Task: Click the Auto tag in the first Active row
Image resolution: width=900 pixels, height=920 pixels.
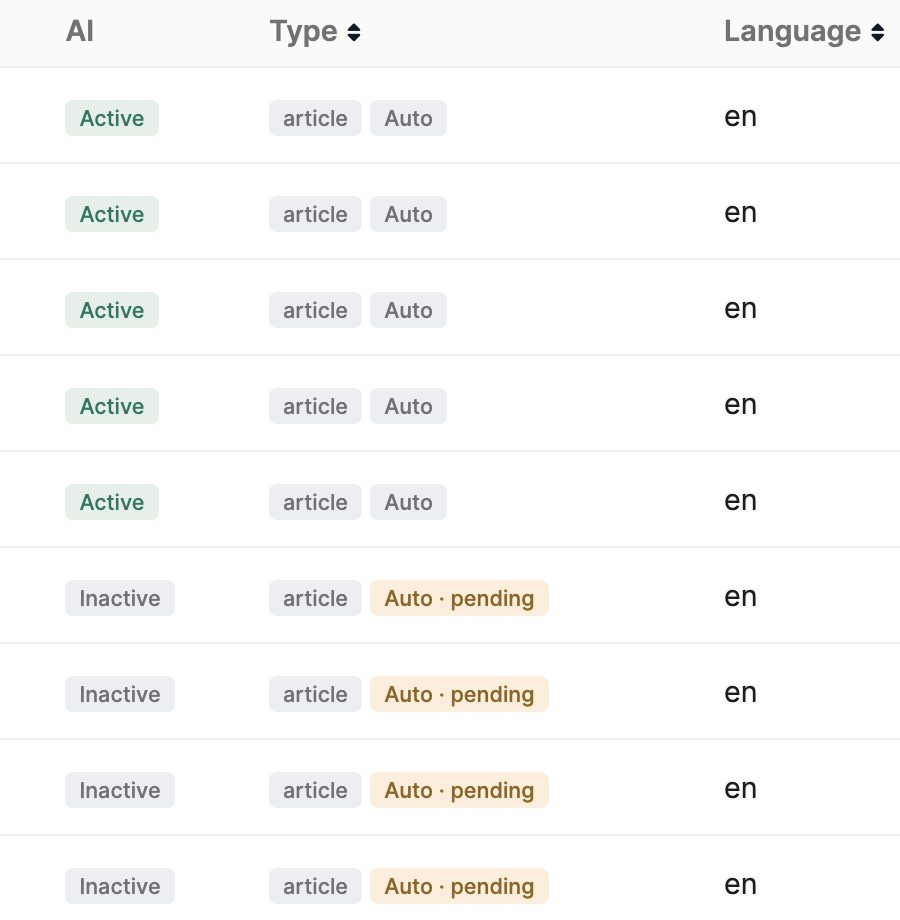Action: (x=408, y=118)
